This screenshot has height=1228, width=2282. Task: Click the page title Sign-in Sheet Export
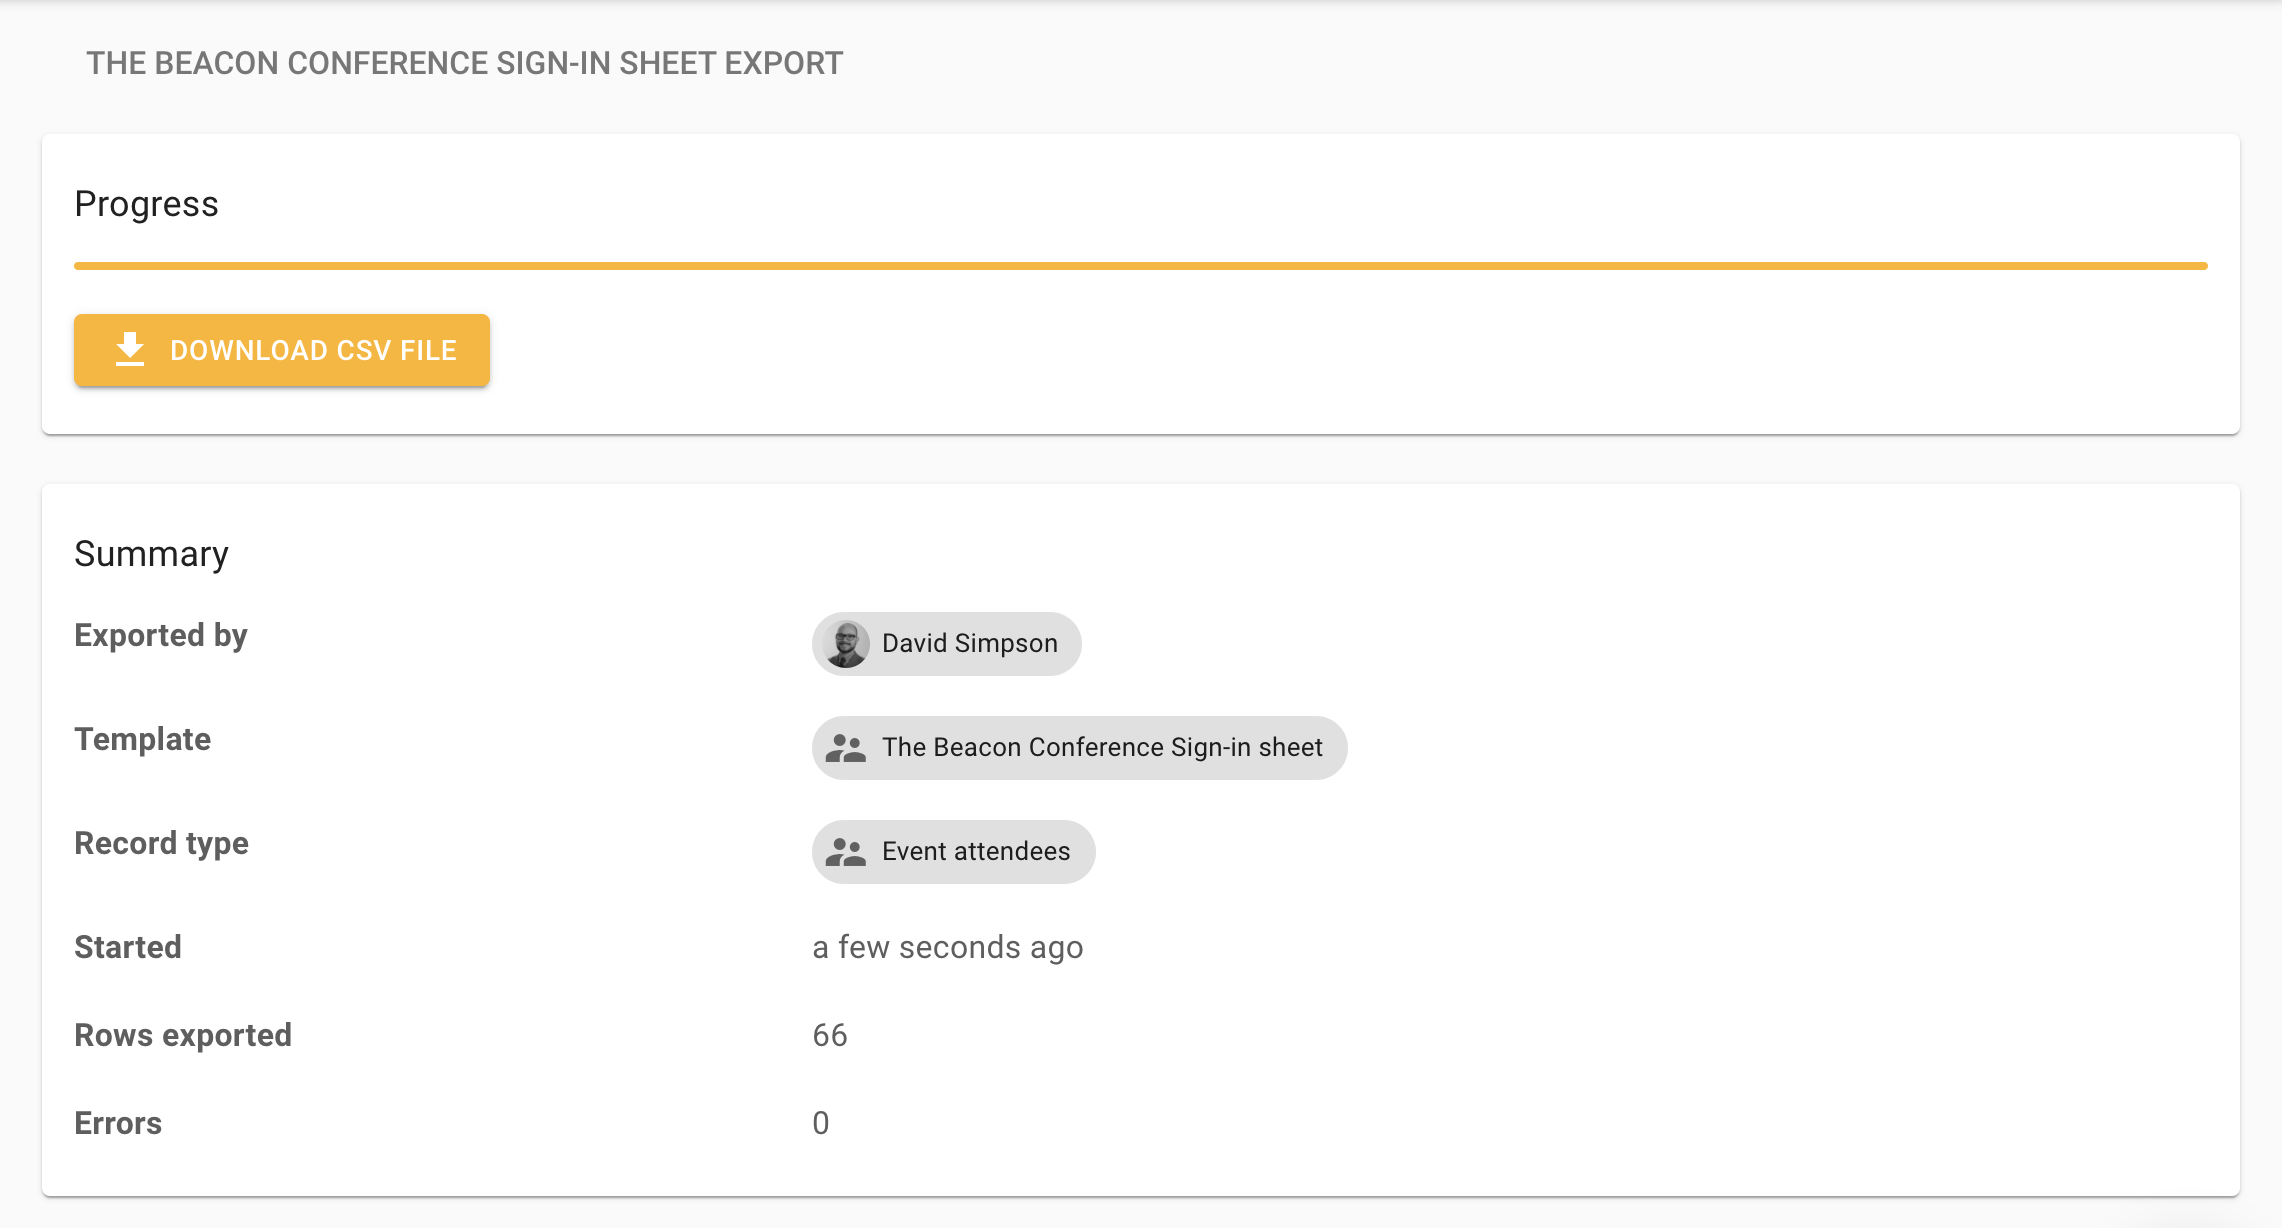pos(464,63)
